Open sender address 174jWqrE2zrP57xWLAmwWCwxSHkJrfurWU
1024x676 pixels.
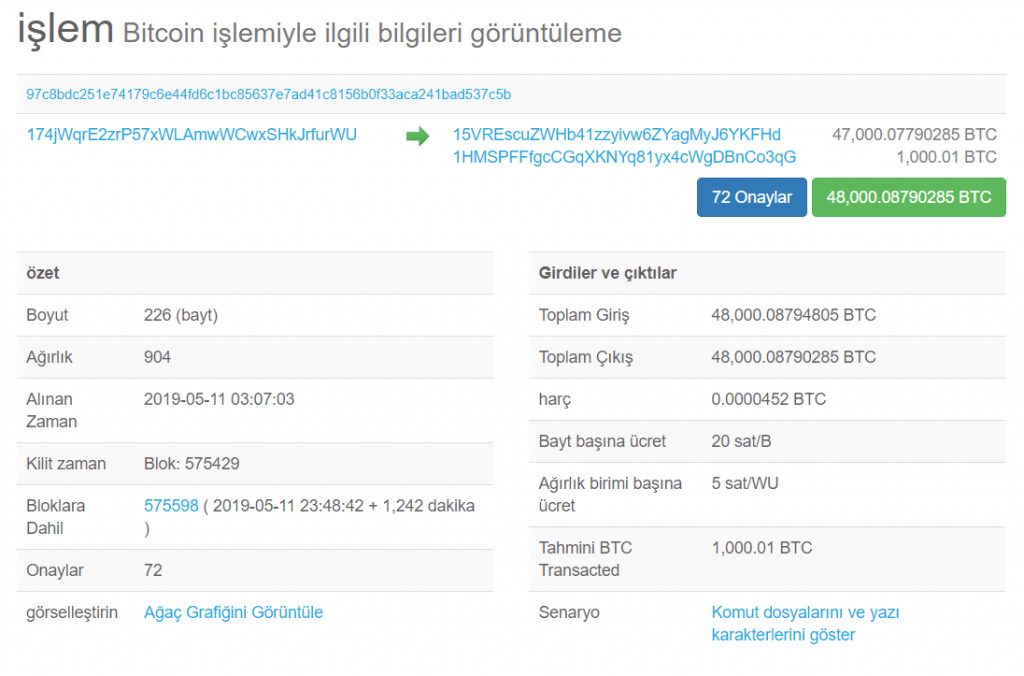click(191, 135)
